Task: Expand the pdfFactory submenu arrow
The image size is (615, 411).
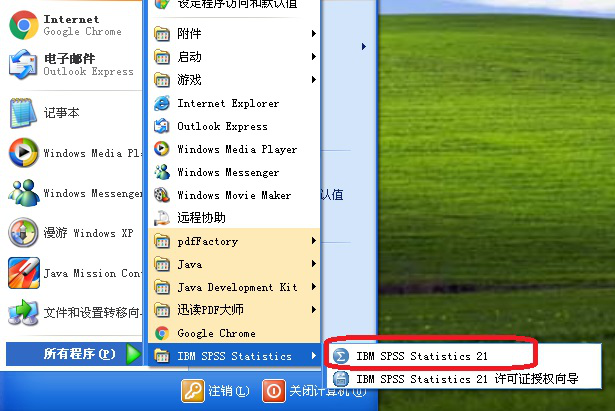Action: pyautogui.click(x=314, y=241)
